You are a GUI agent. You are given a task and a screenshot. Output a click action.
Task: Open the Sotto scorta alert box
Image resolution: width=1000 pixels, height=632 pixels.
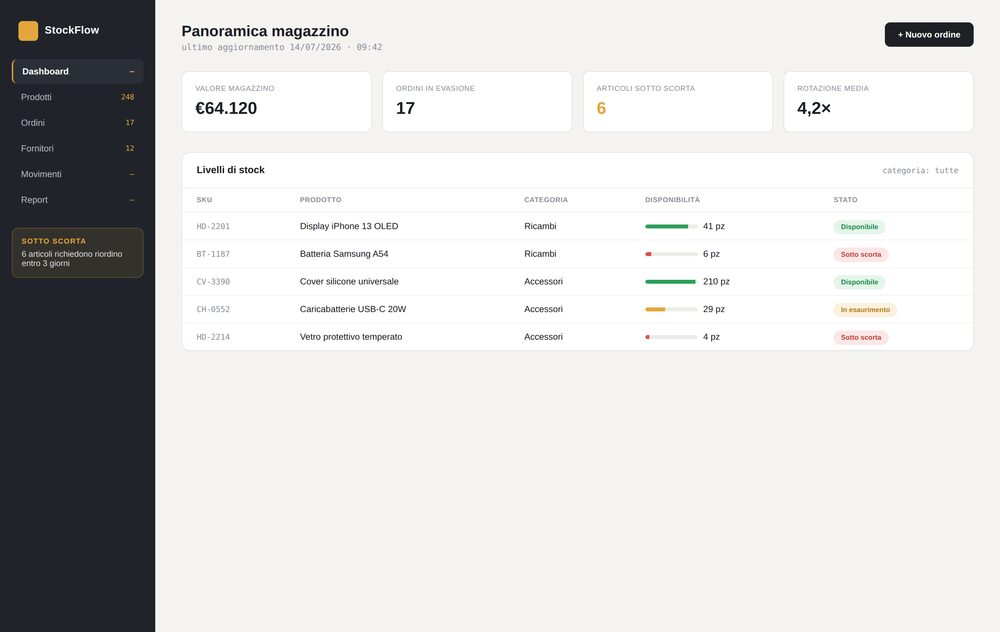tap(77, 253)
